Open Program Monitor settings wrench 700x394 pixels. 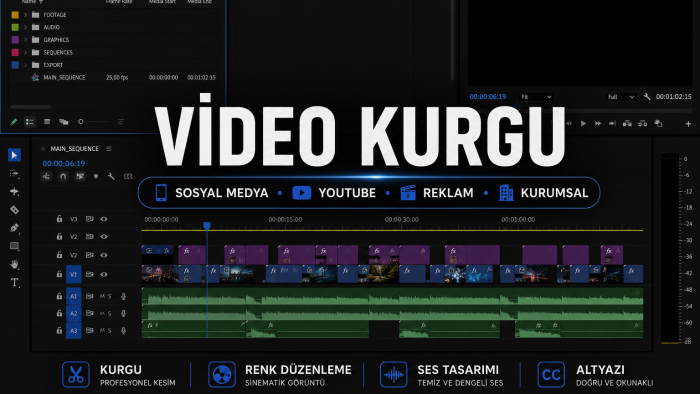[647, 96]
